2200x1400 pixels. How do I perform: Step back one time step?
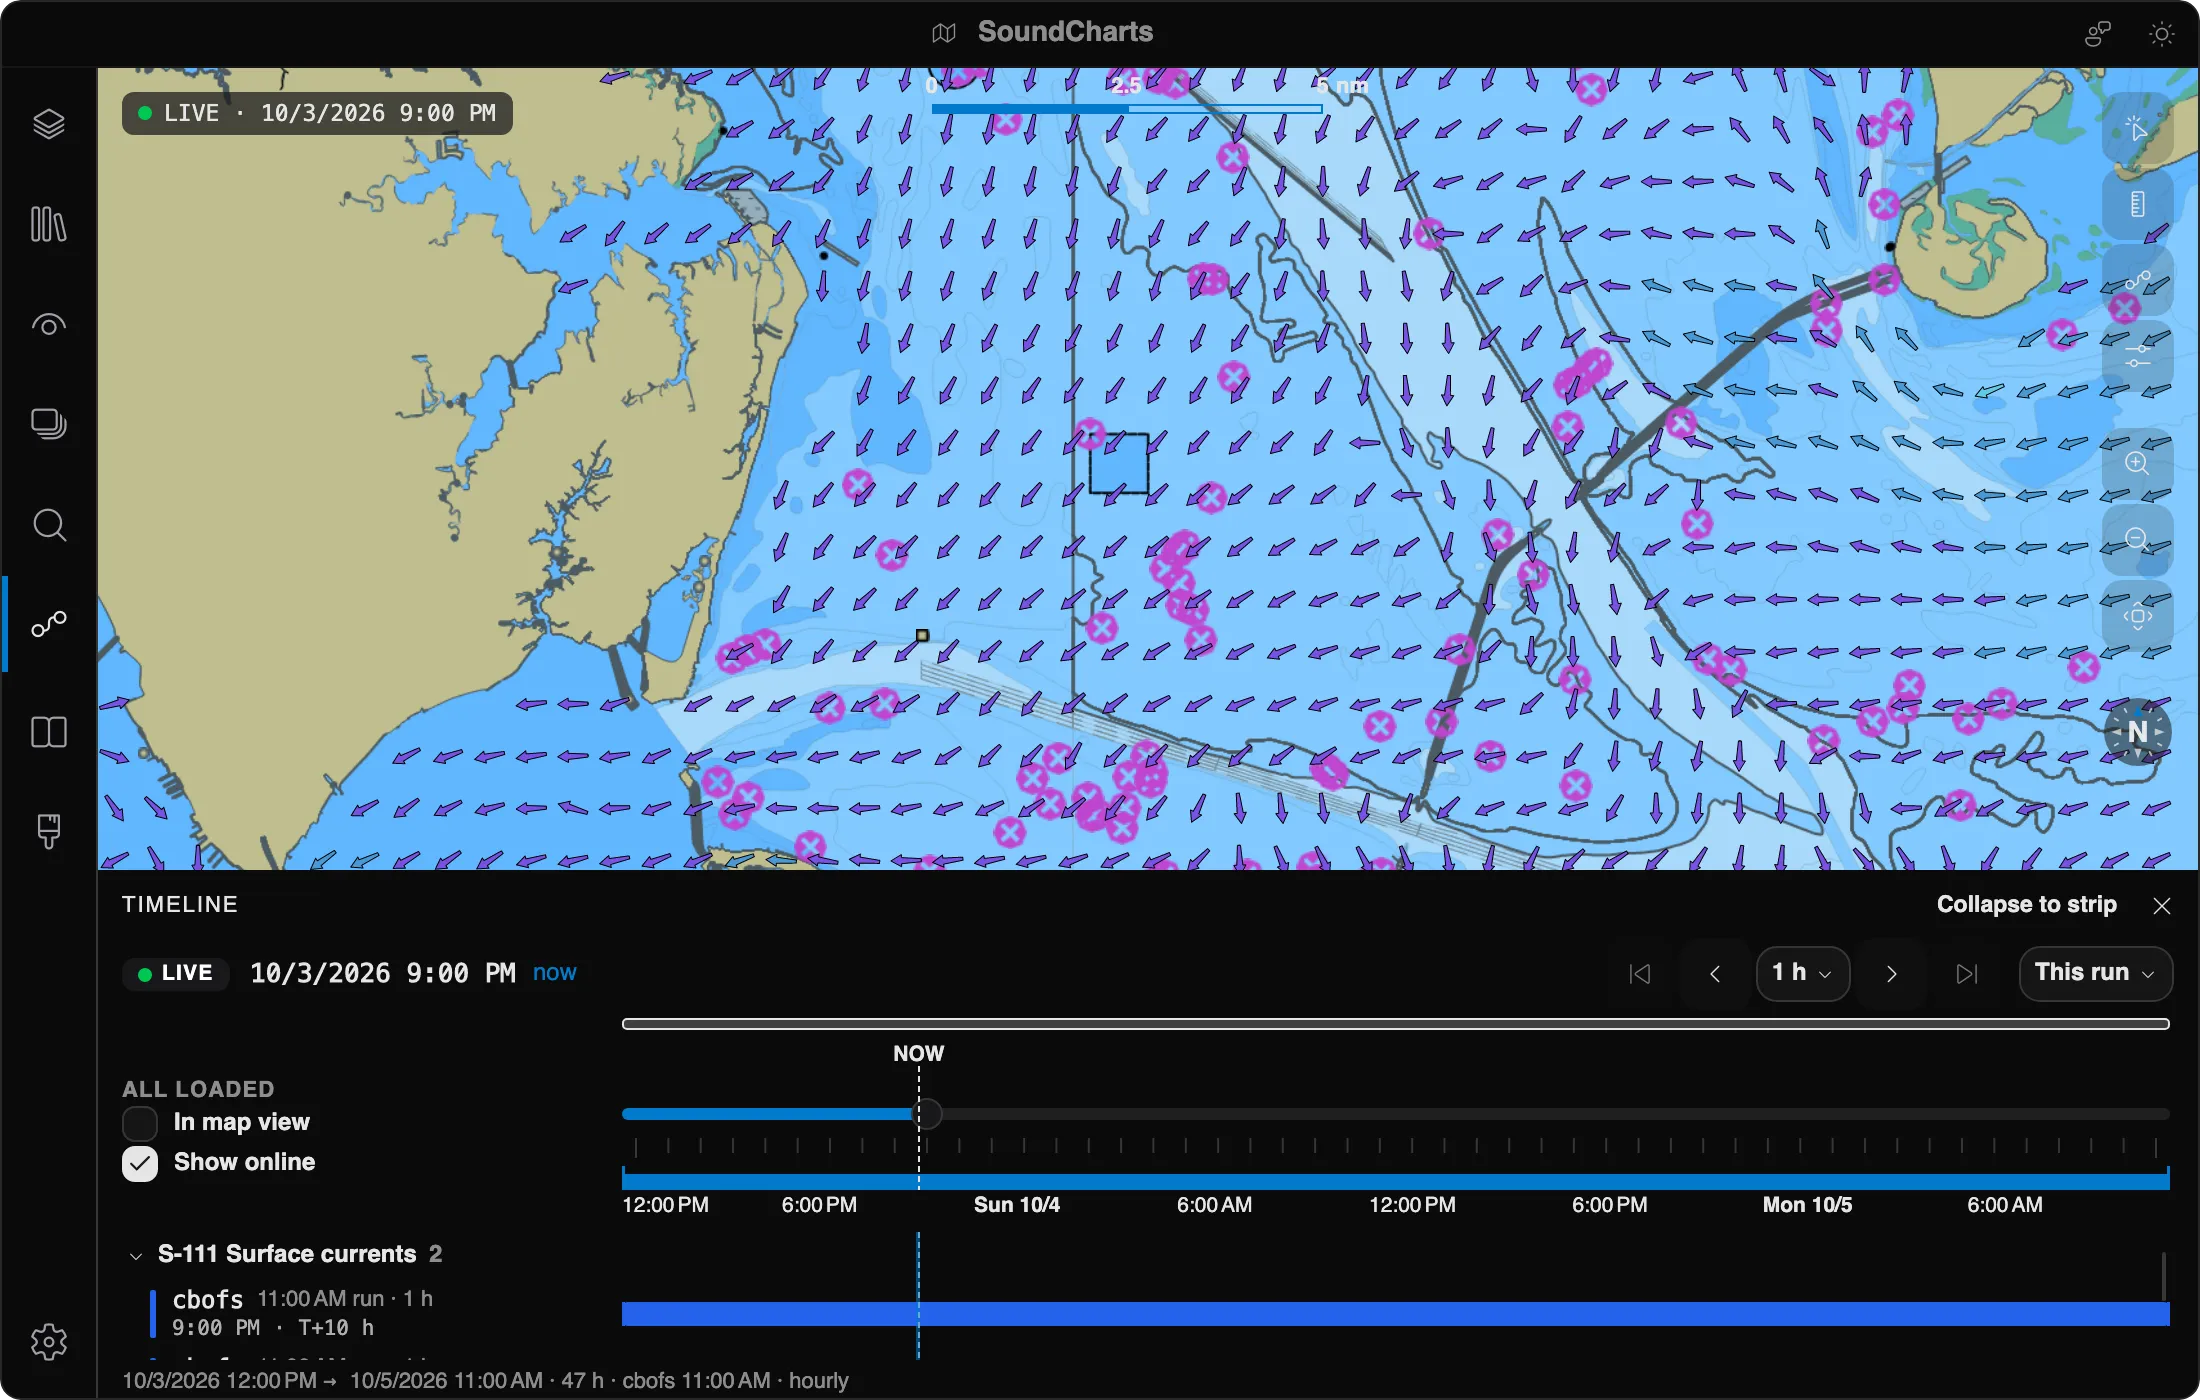1715,974
